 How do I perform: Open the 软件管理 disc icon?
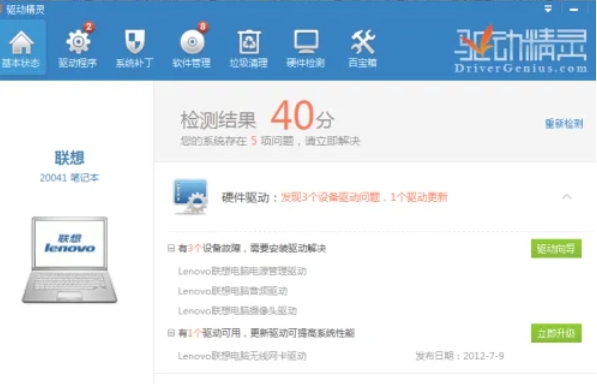[x=192, y=41]
